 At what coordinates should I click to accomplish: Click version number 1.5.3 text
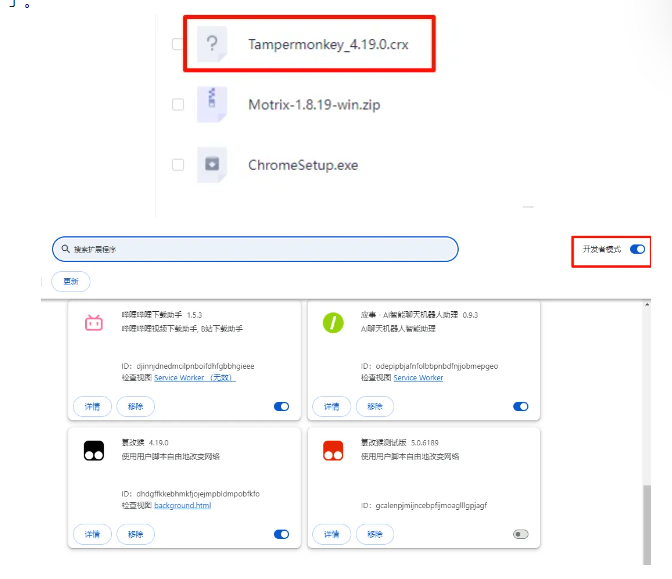pos(194,315)
